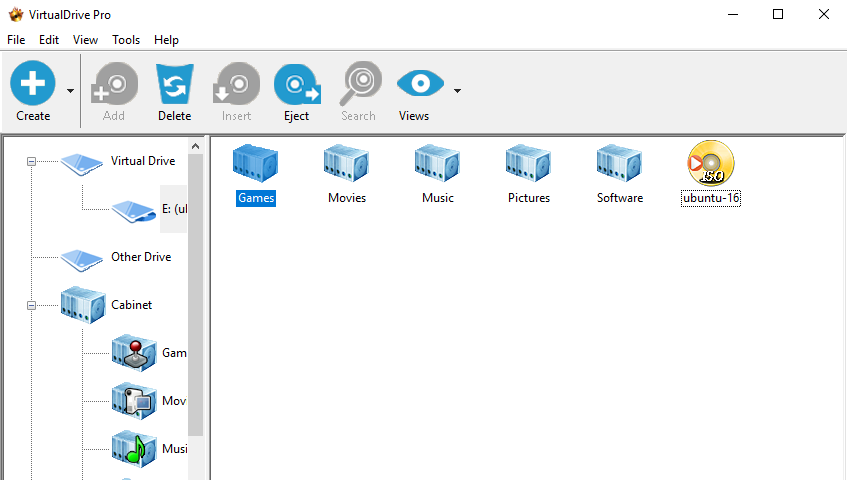
Task: Click the Add toolbar icon
Action: (114, 83)
